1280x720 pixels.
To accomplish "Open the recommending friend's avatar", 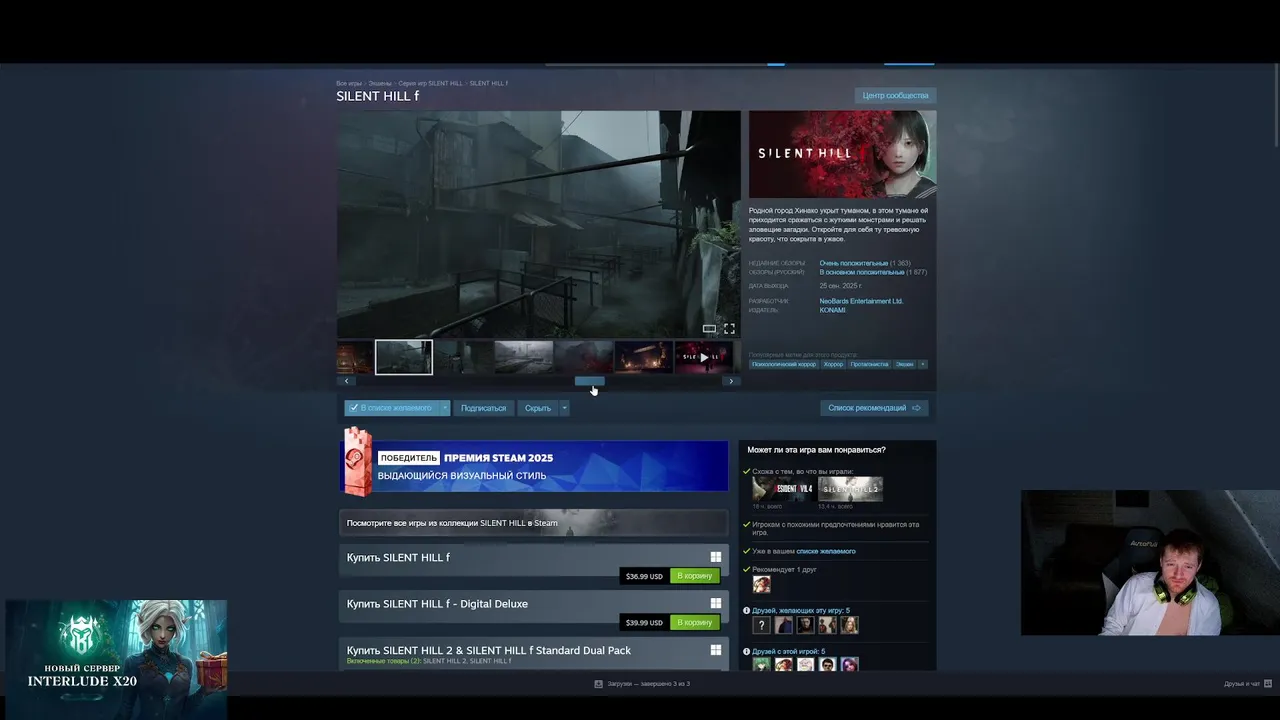I will (x=761, y=584).
